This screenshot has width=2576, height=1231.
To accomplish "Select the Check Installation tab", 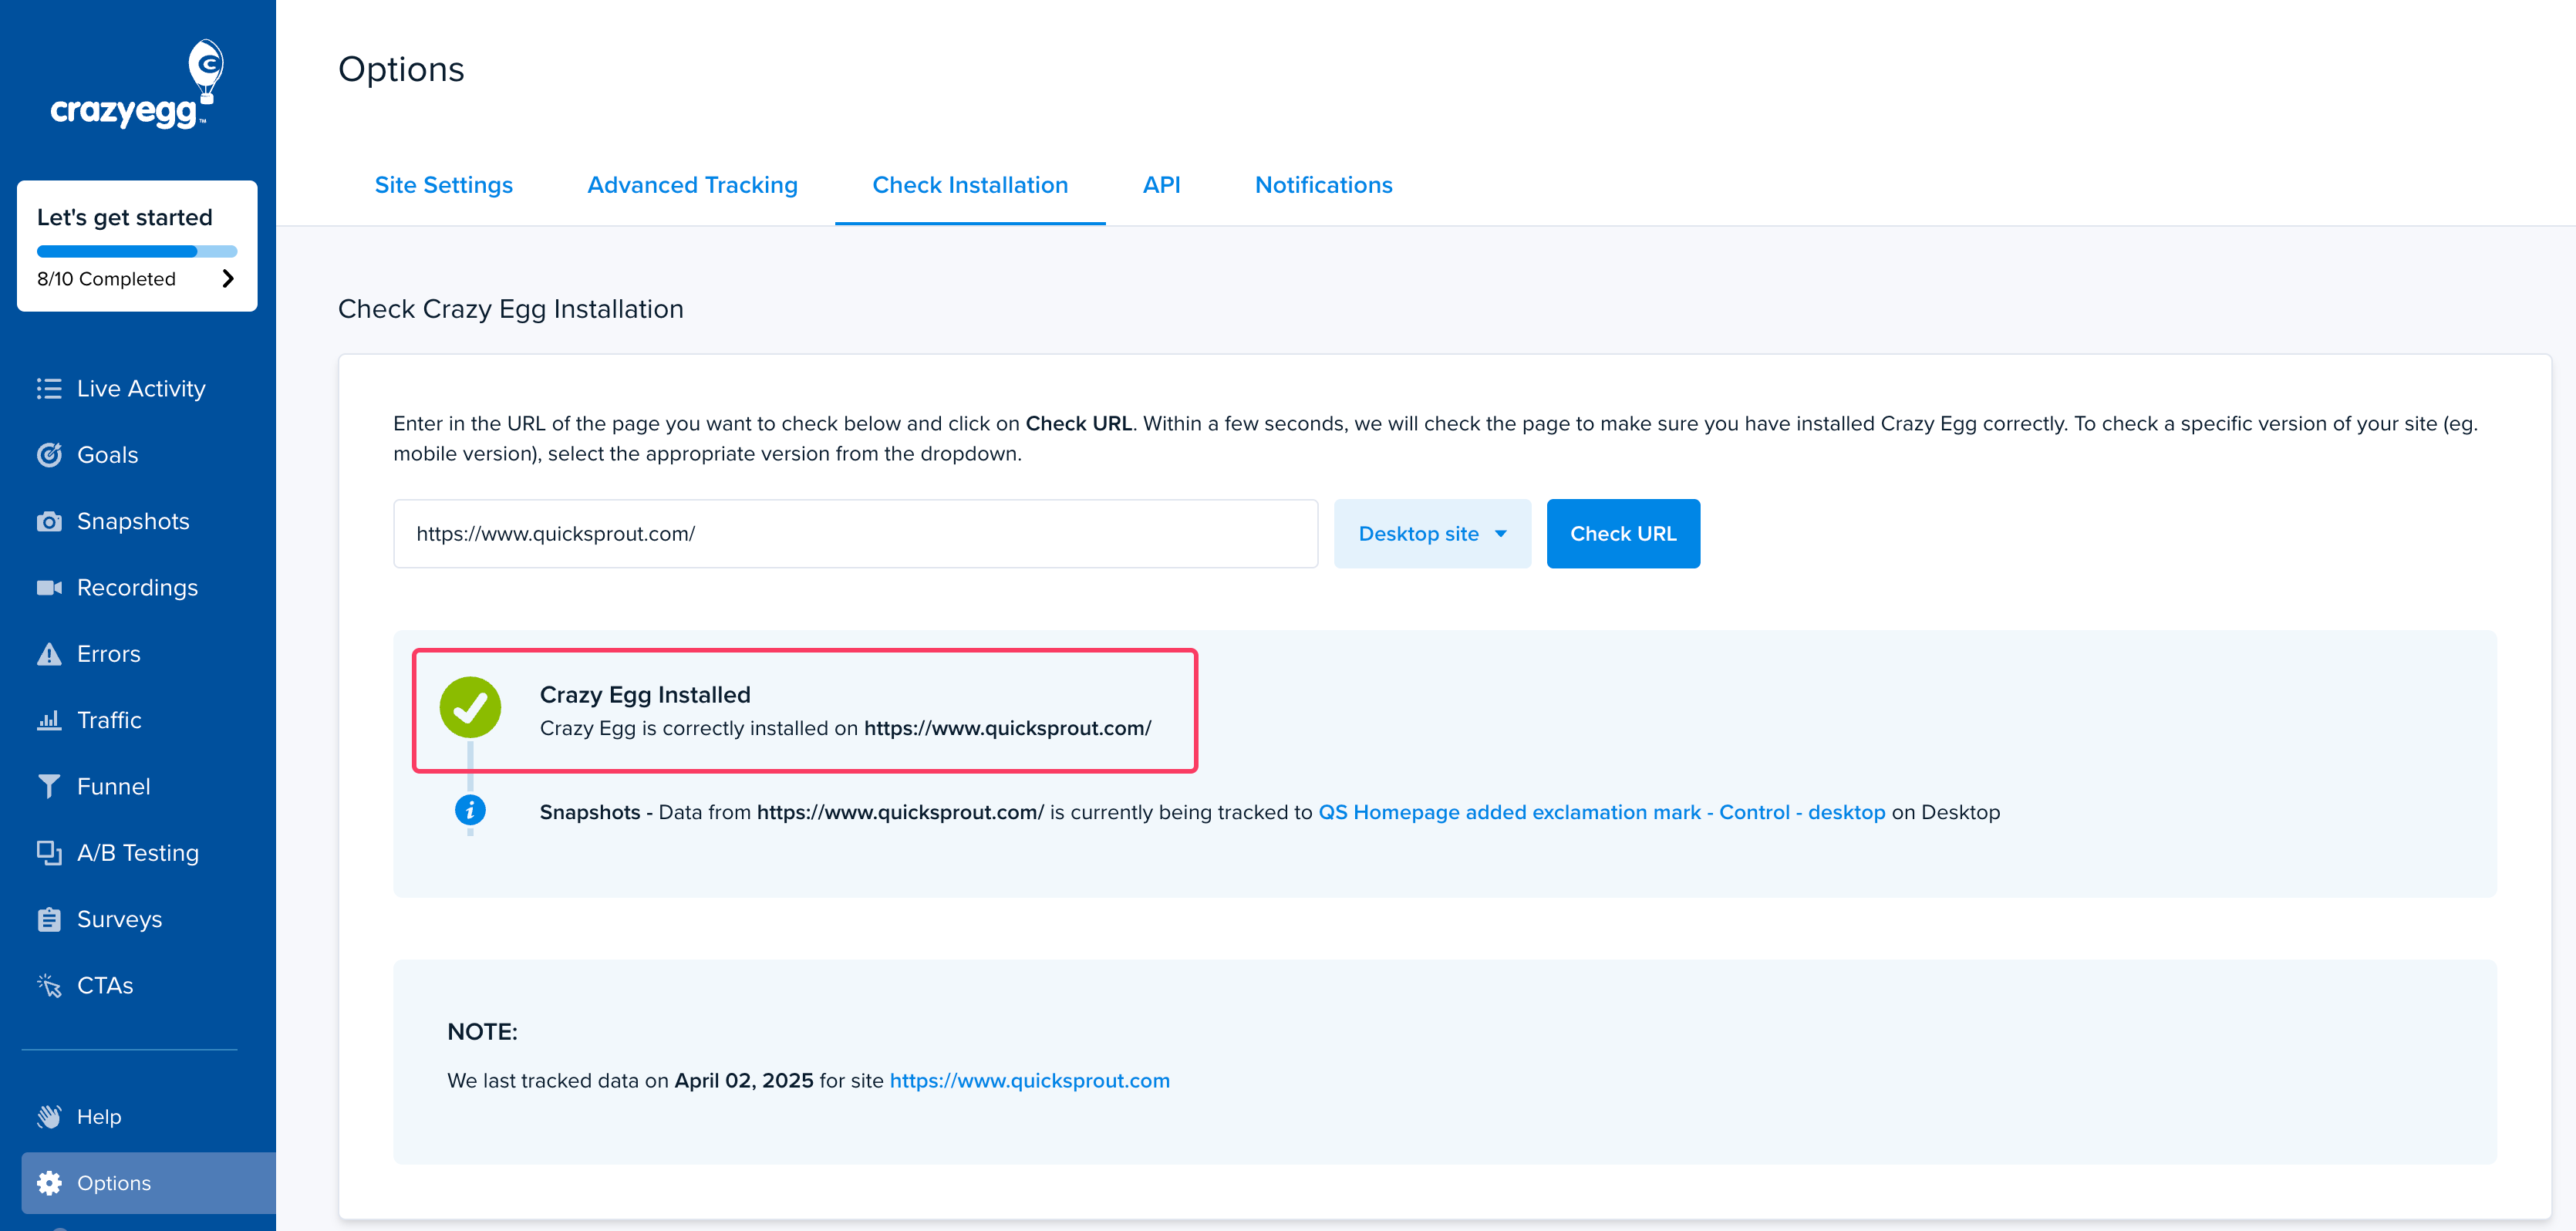I will [970, 185].
